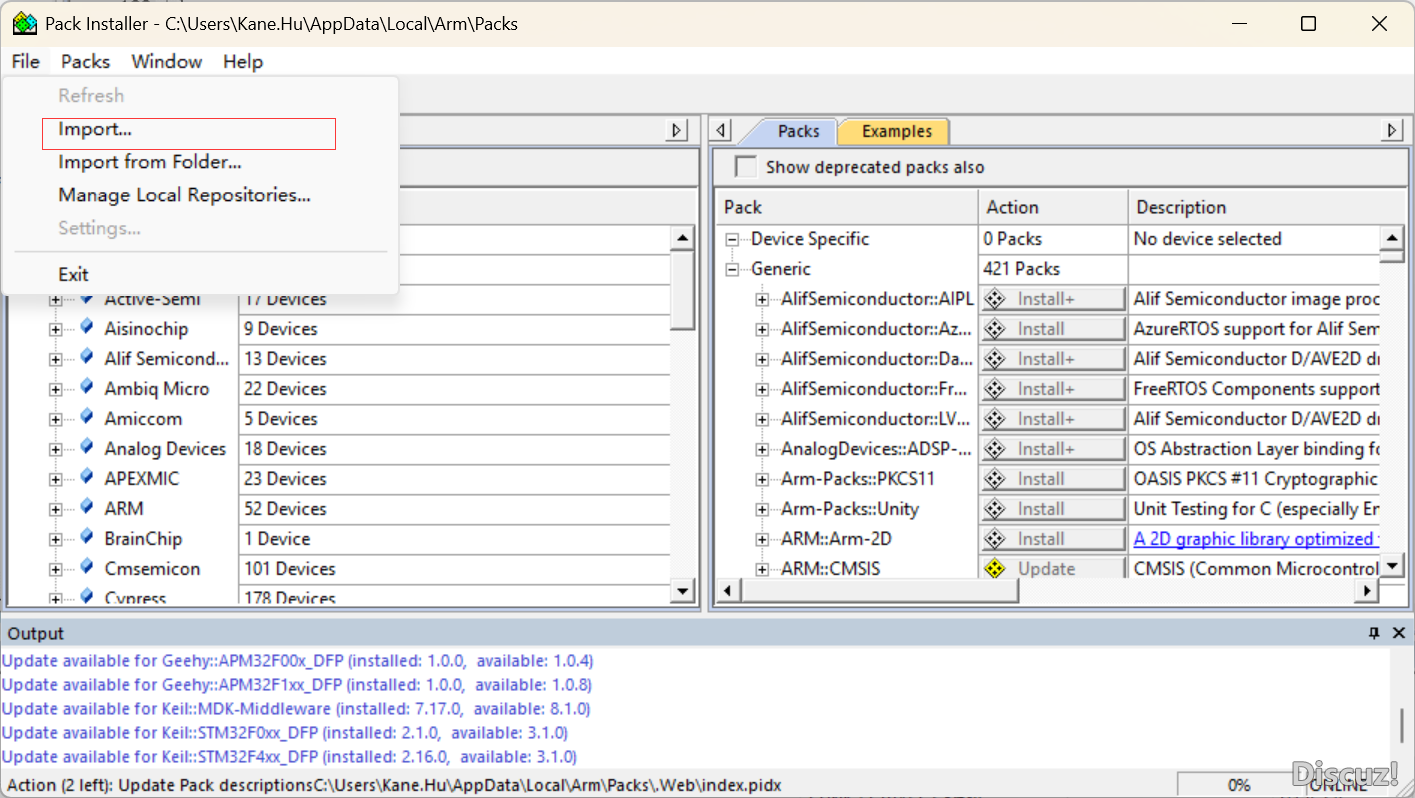Viewport: 1415px width, 798px height.
Task: Click Install button for Arm-Packs::Unity
Action: (x=1053, y=509)
